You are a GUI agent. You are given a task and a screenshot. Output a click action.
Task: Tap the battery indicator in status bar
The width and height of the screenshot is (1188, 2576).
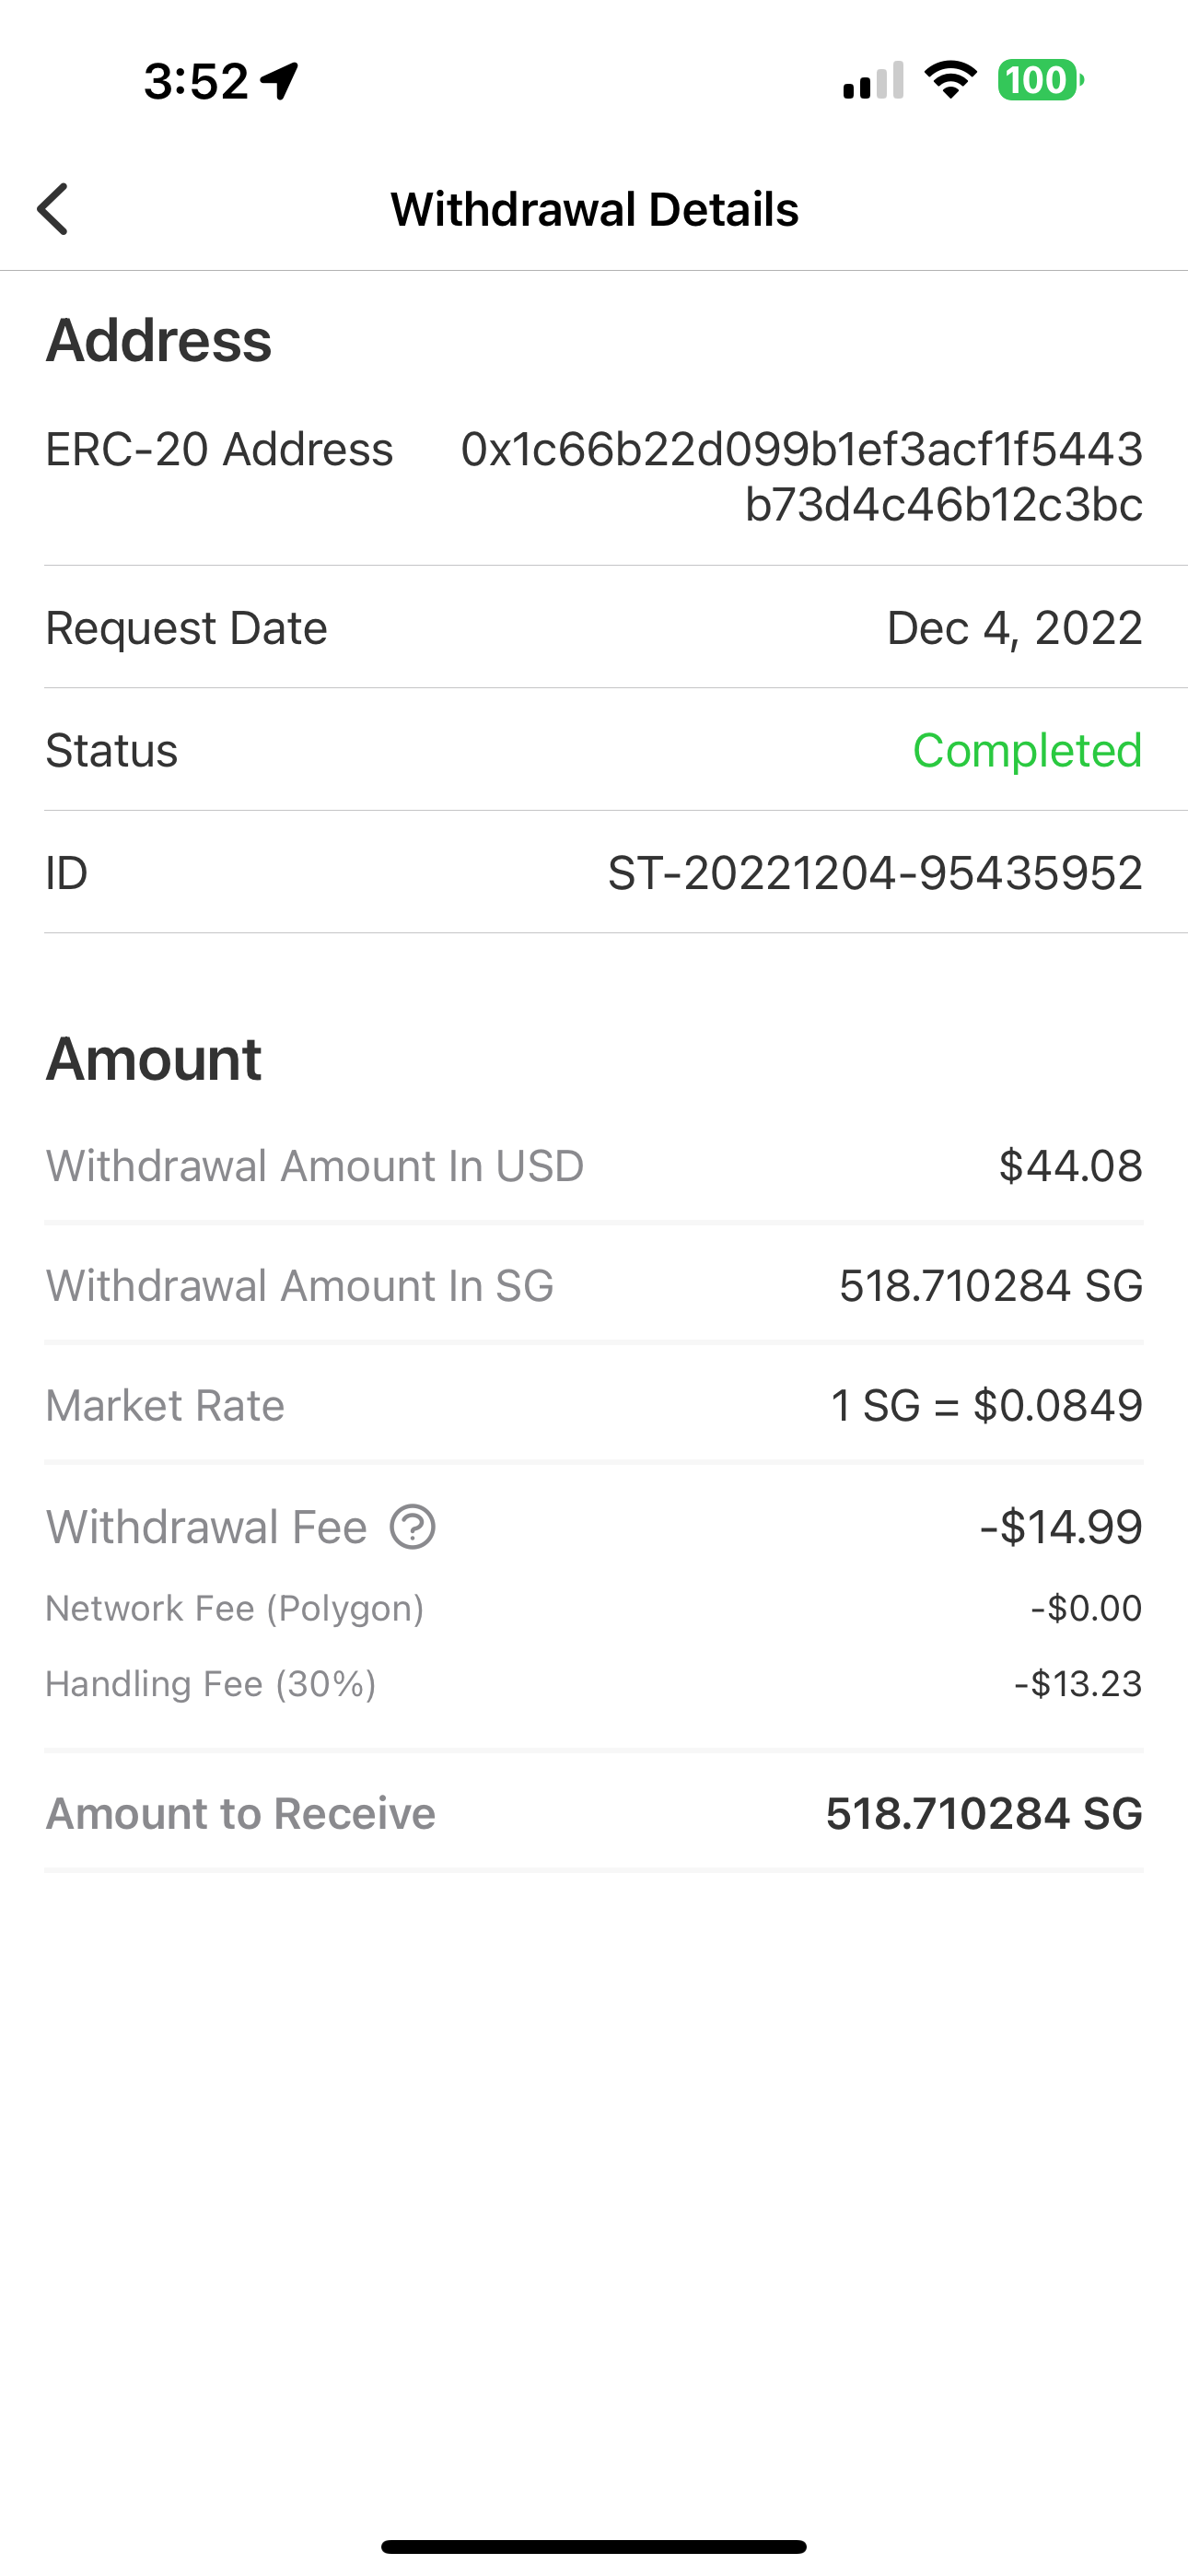click(1040, 80)
